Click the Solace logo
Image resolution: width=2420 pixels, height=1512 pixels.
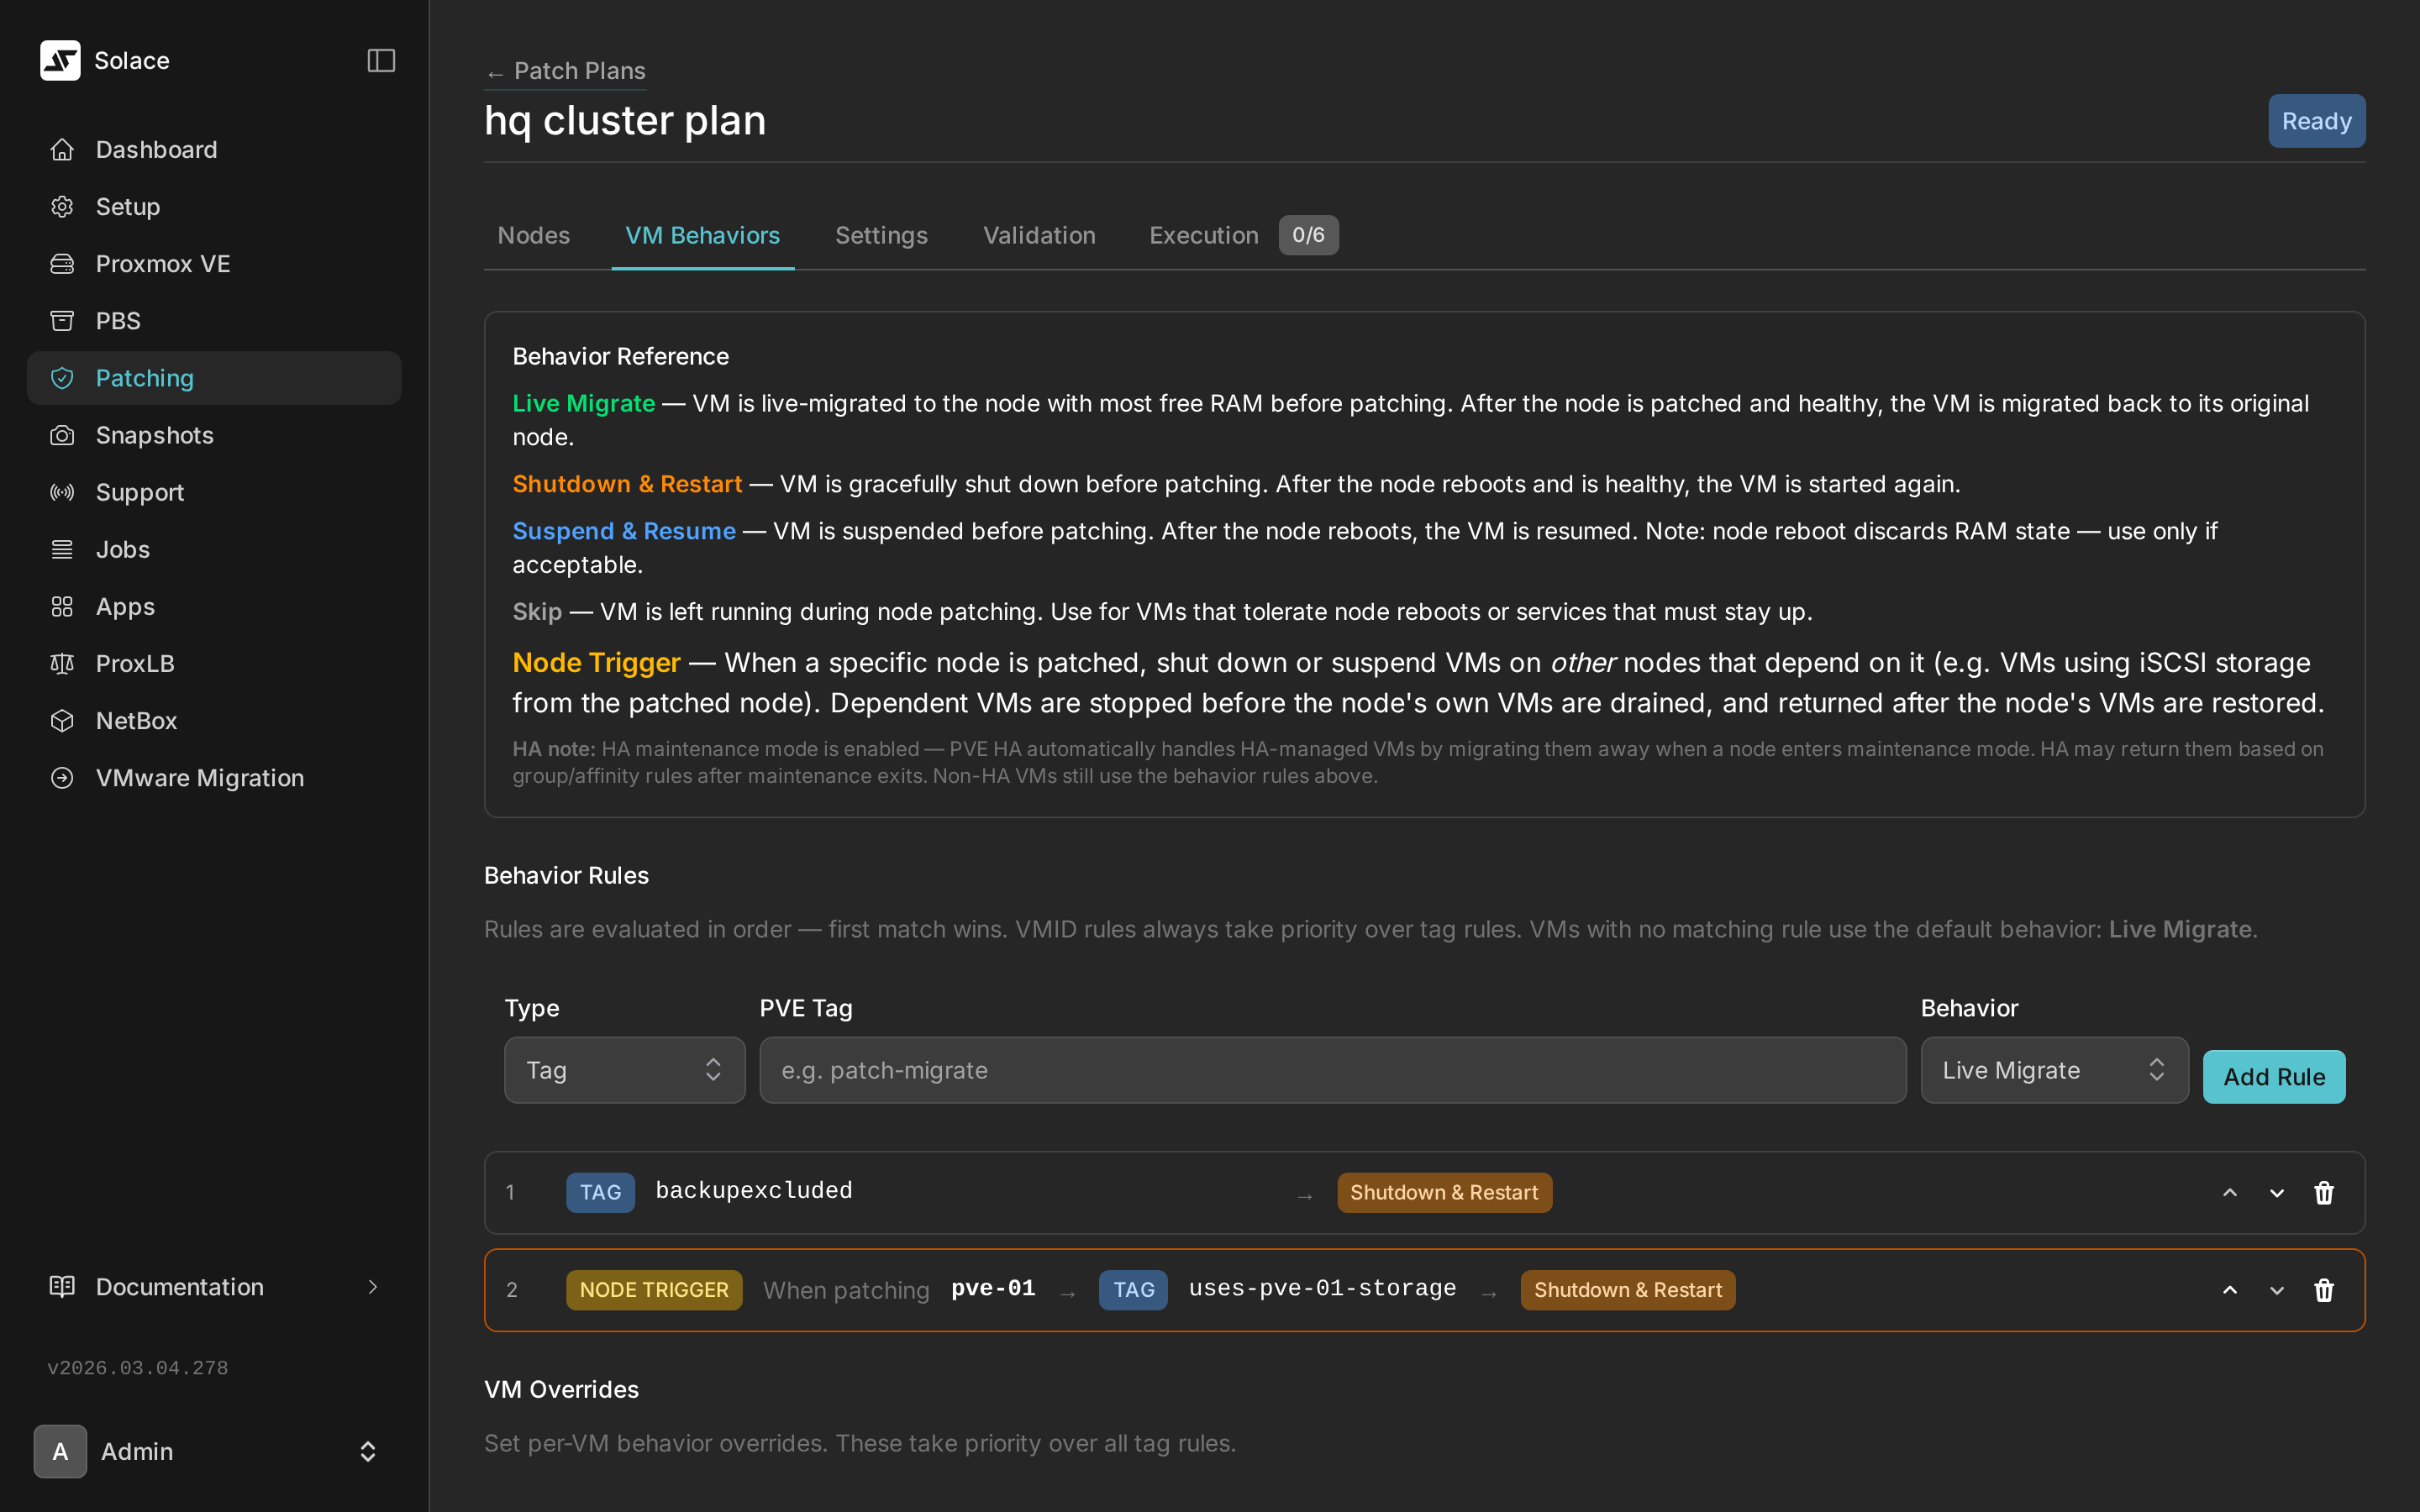[60, 60]
